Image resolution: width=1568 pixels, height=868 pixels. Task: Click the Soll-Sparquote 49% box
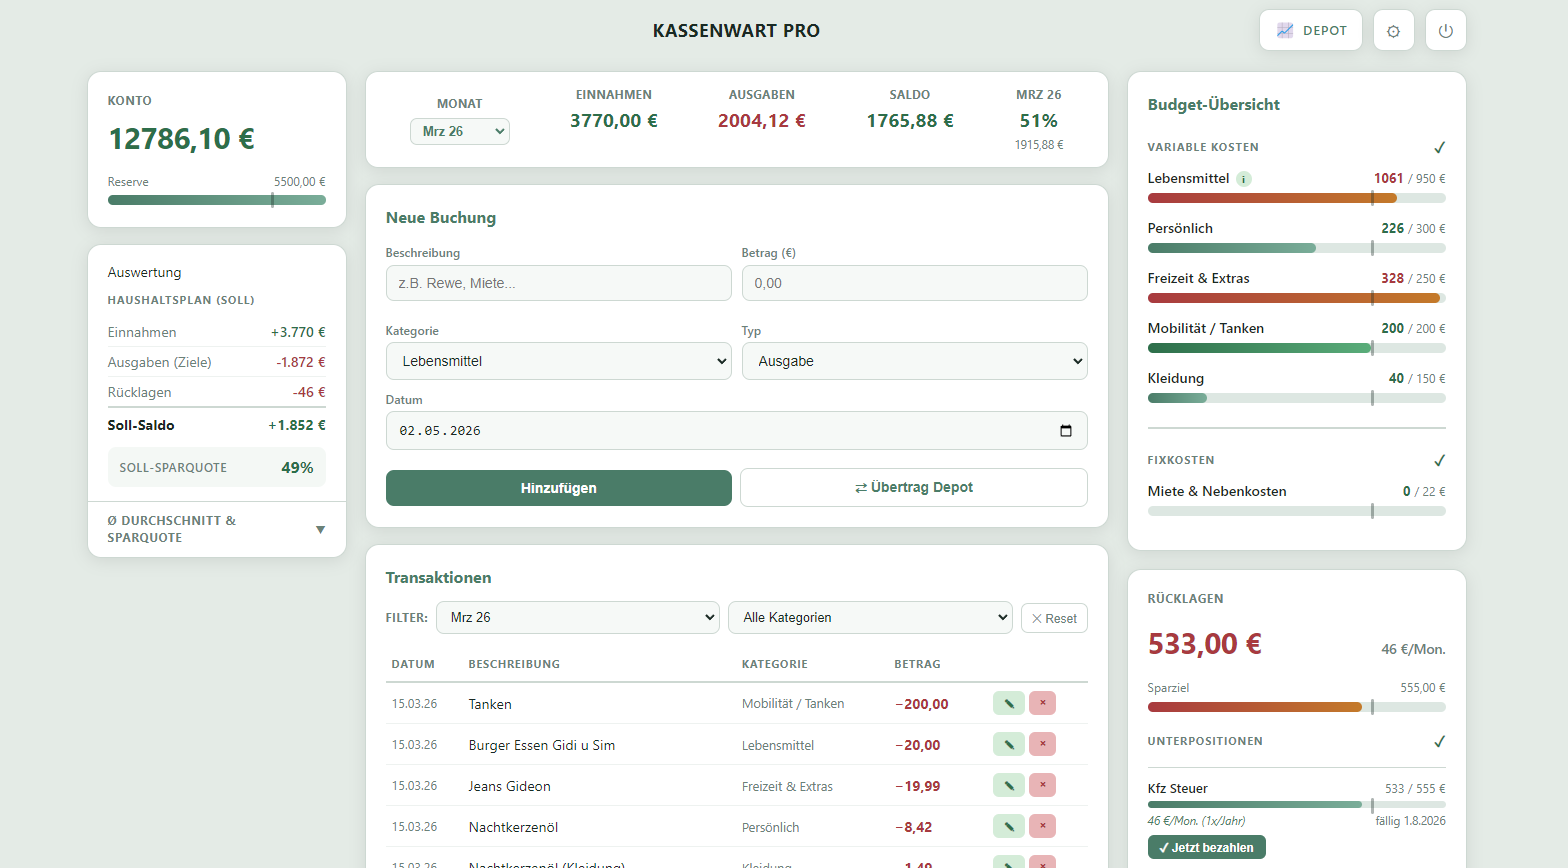217,467
